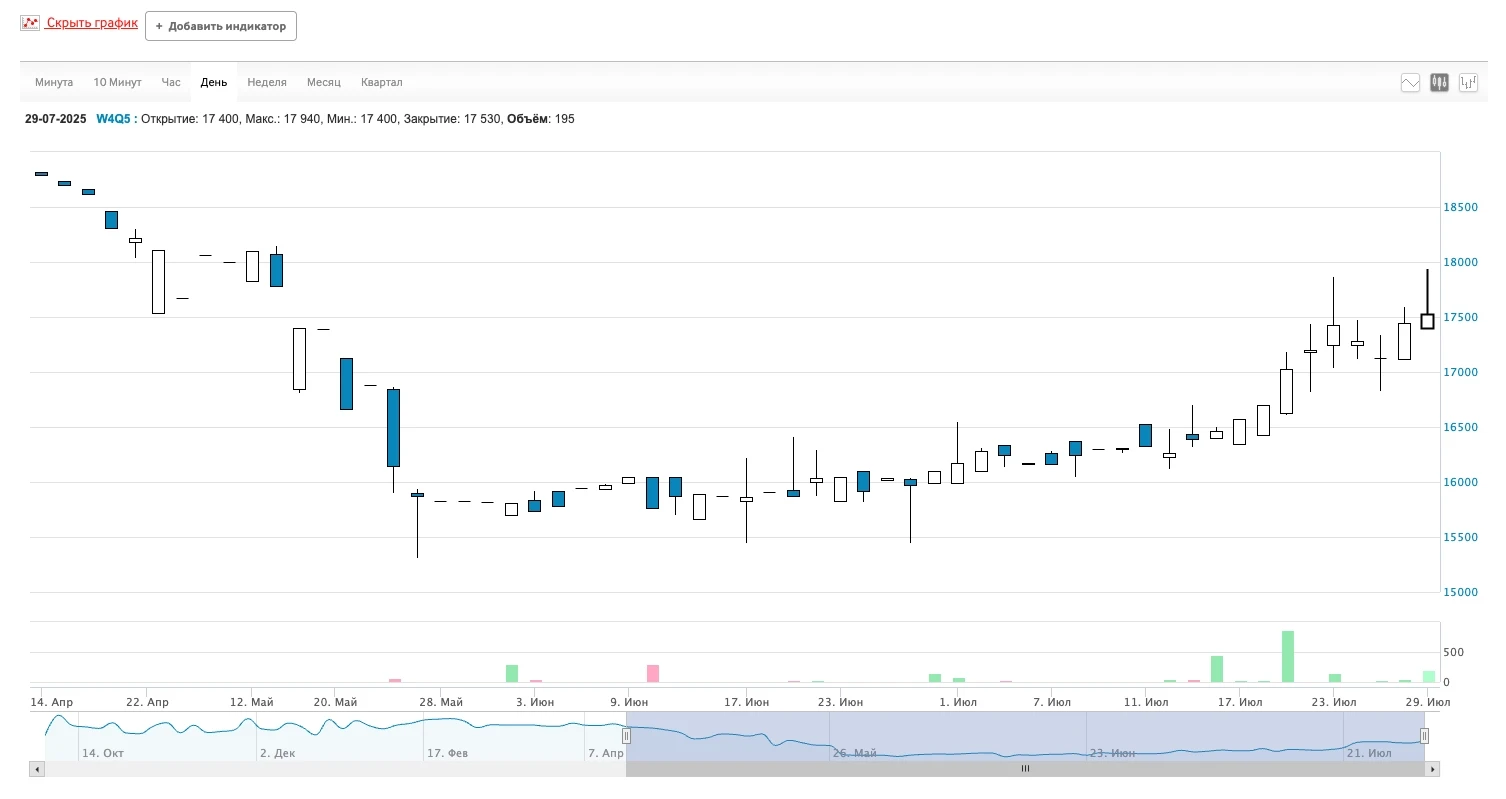This screenshot has height=799, width=1506.
Task: Choose the Квартал timeframe tab
Action: click(382, 82)
